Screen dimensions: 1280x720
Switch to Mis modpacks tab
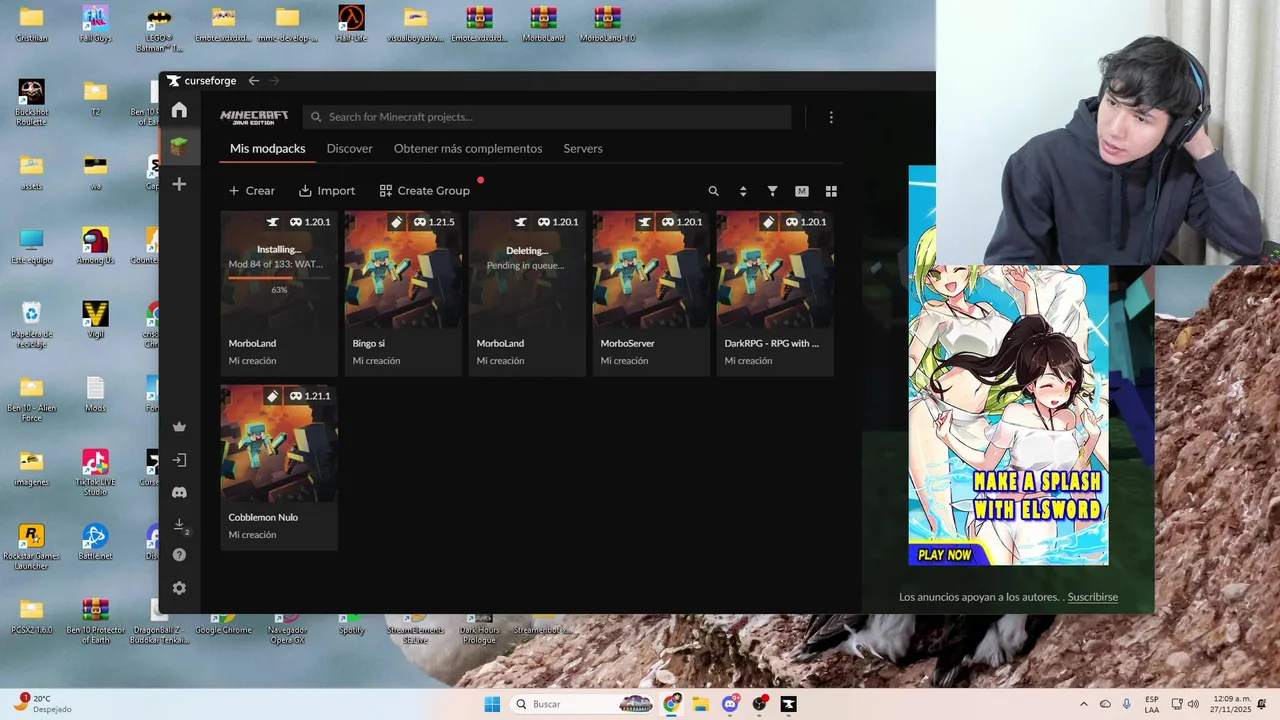(267, 148)
